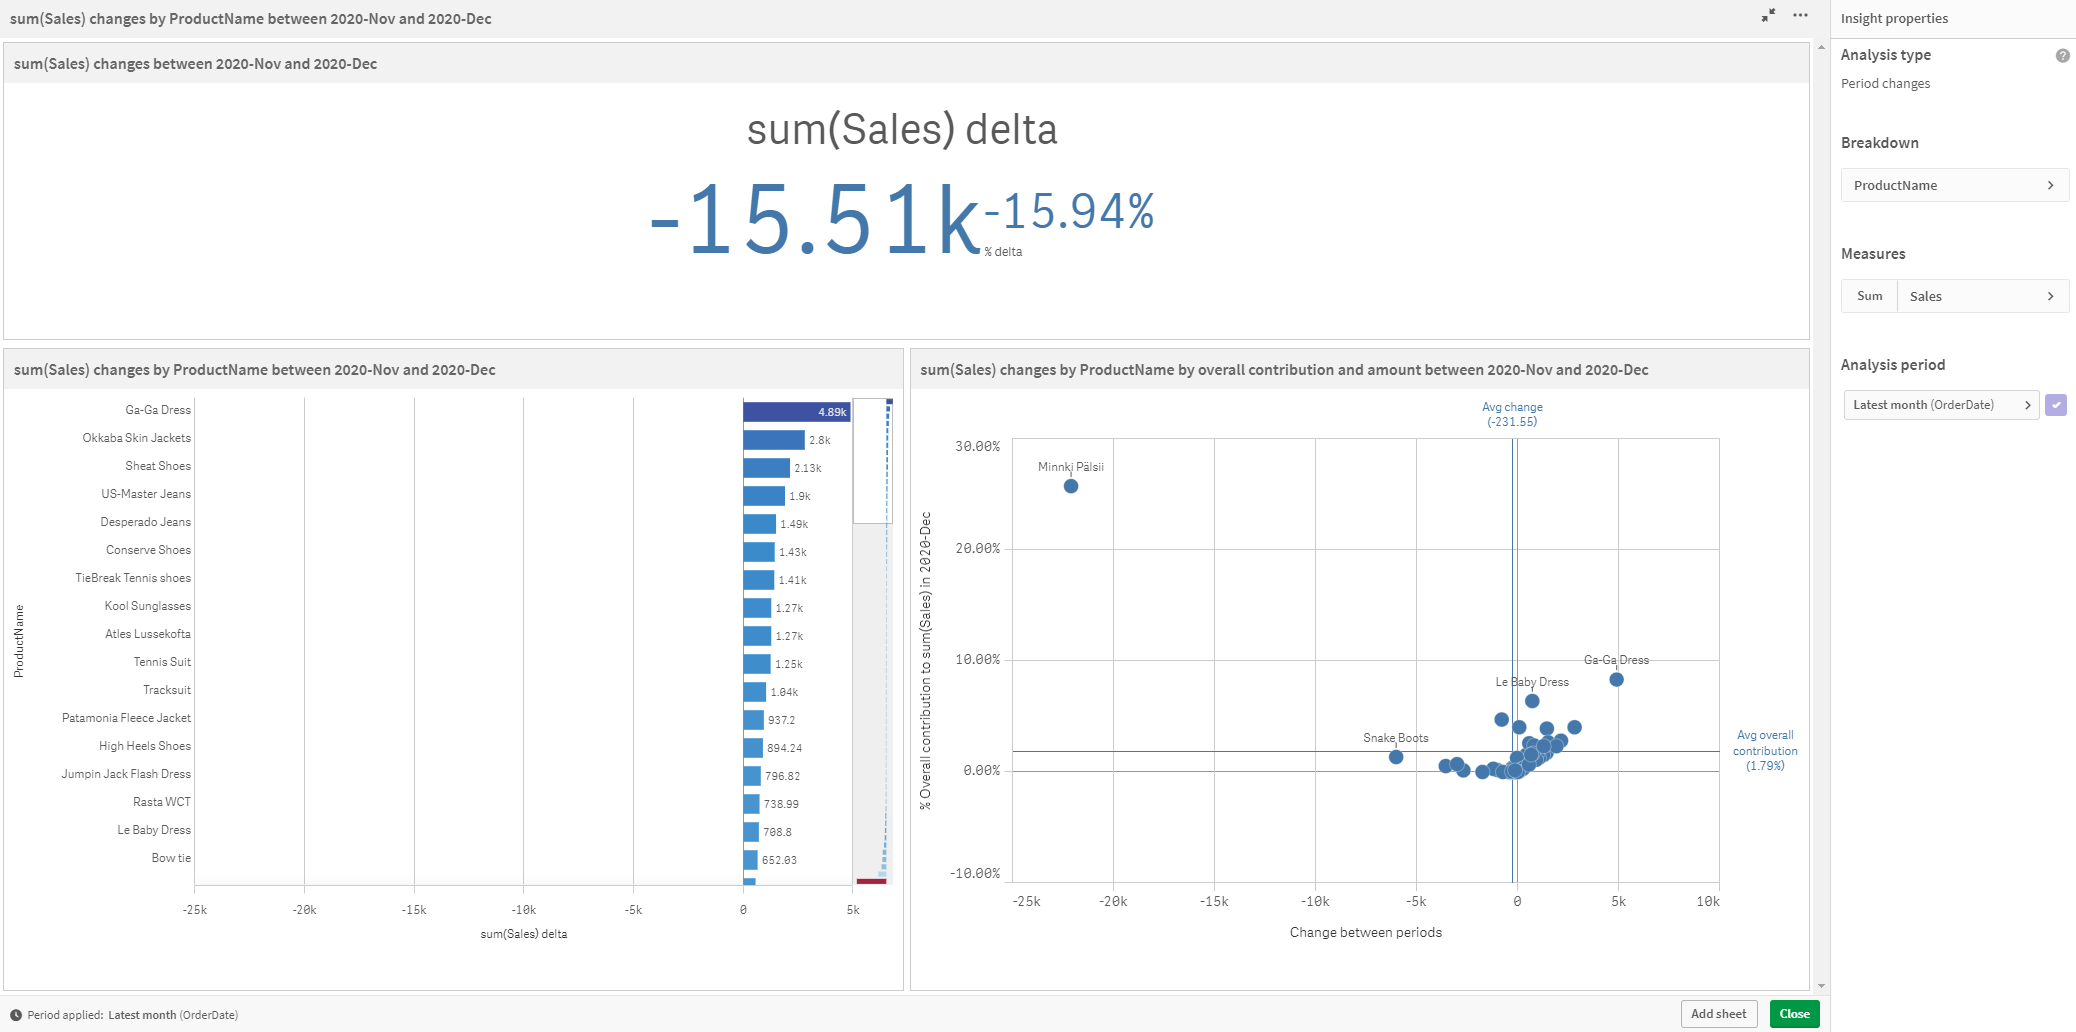Click the Analysis type help icon
This screenshot has width=2076, height=1032.
[x=2062, y=56]
